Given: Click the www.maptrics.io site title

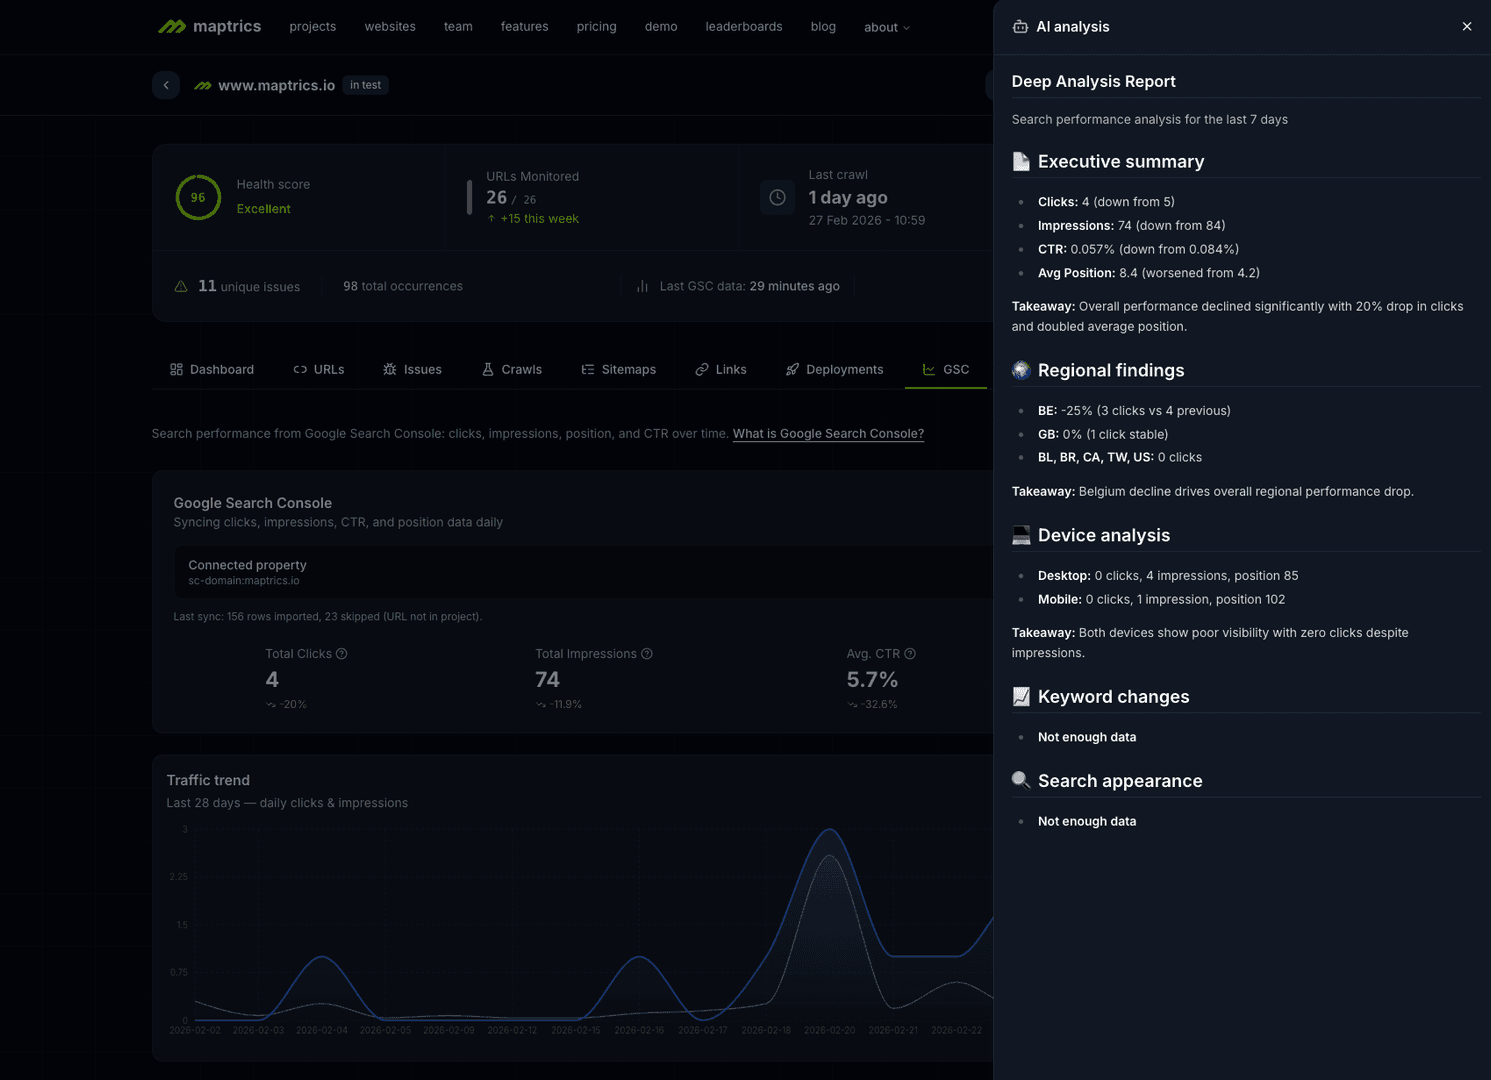Looking at the screenshot, I should [276, 86].
